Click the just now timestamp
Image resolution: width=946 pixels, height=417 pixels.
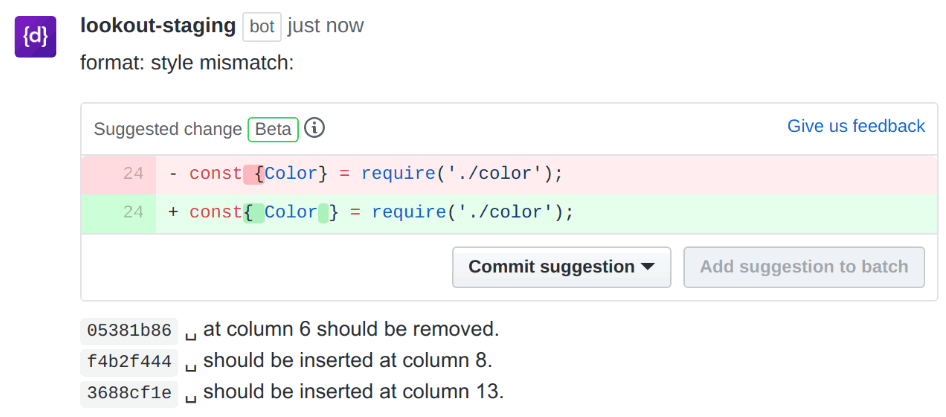(326, 27)
